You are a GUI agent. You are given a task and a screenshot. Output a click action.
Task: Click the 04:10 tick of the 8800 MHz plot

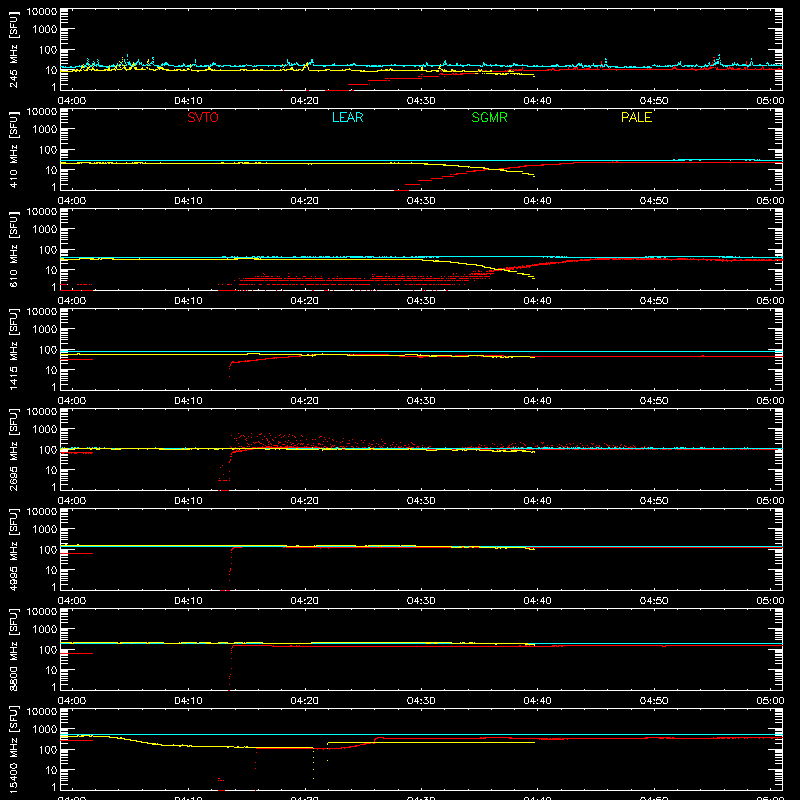pos(188,701)
